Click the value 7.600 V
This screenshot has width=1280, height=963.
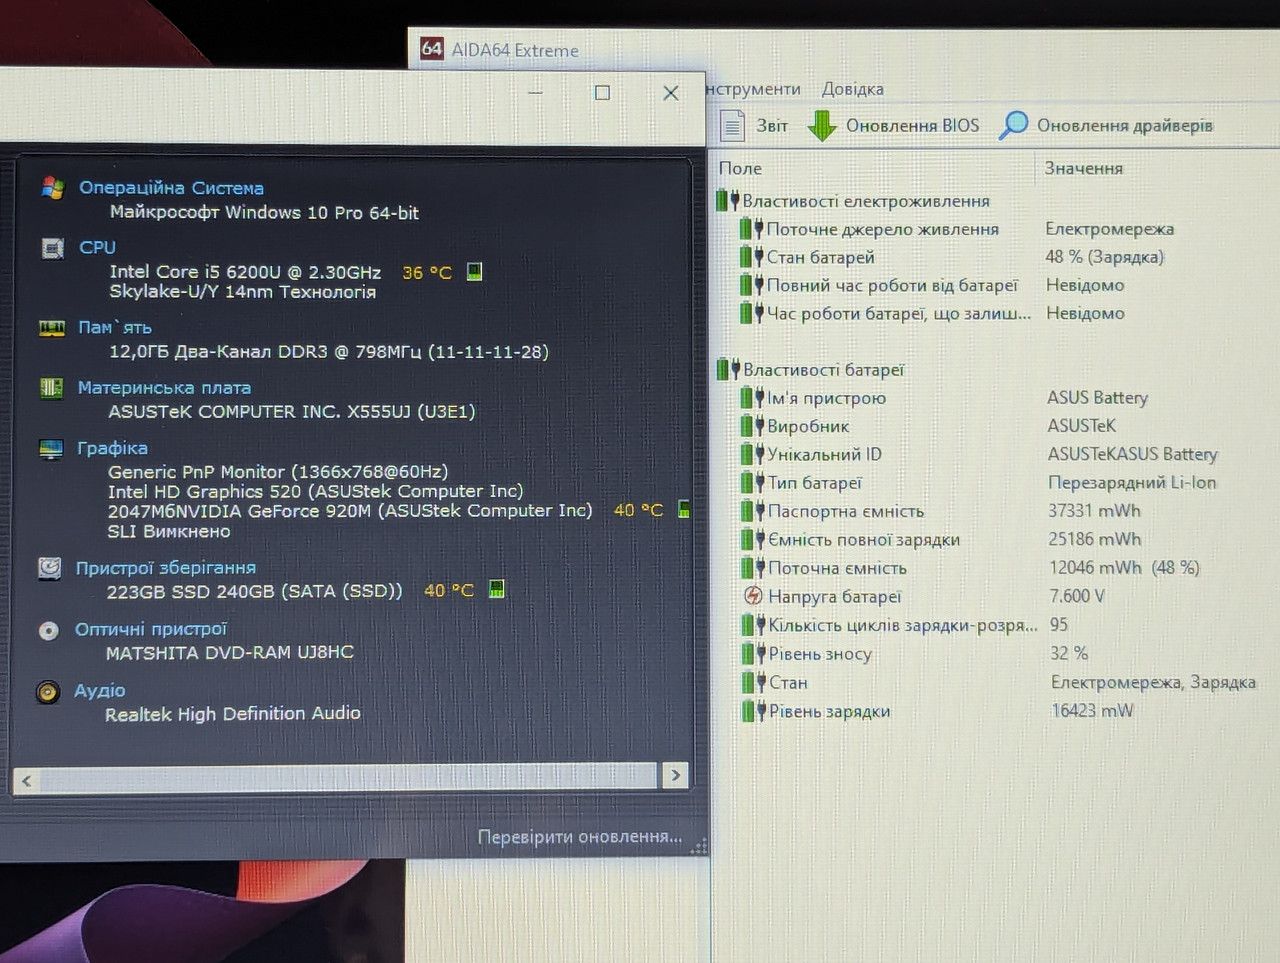point(1078,595)
